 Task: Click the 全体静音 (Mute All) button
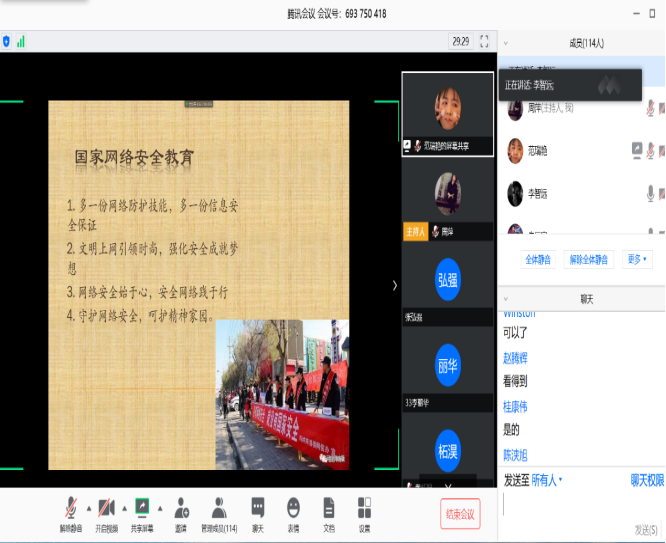coord(539,259)
